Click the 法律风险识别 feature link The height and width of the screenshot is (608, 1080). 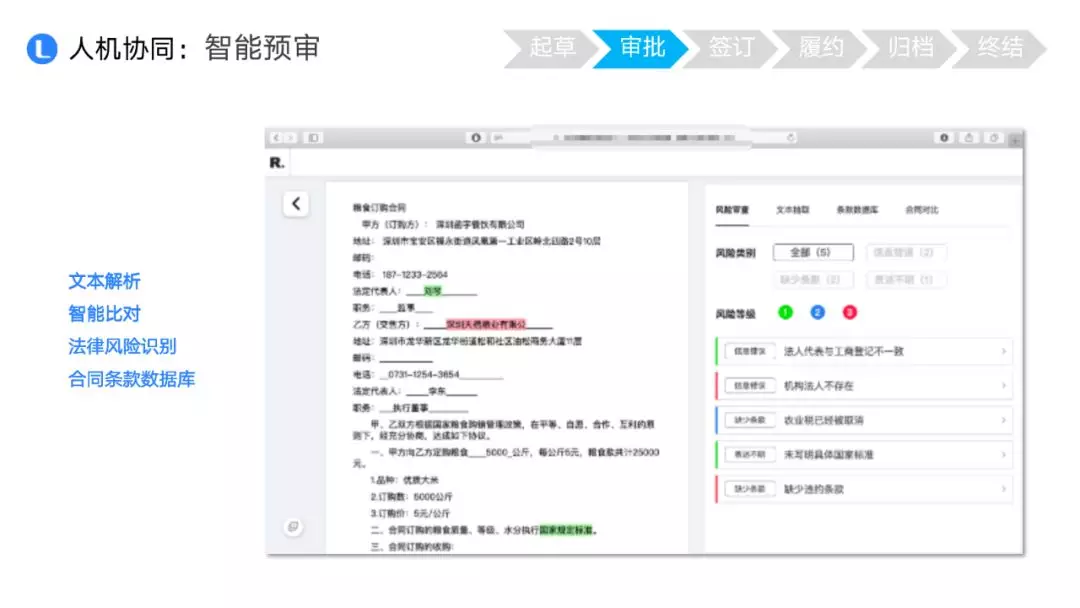[122, 346]
